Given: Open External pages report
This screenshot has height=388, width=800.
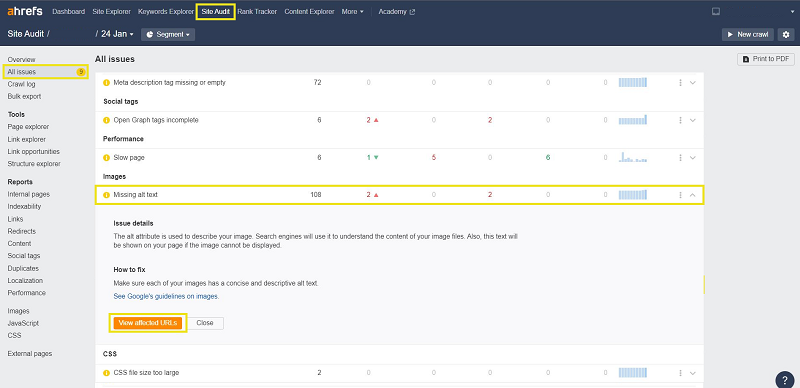Looking at the screenshot, I should pos(30,354).
